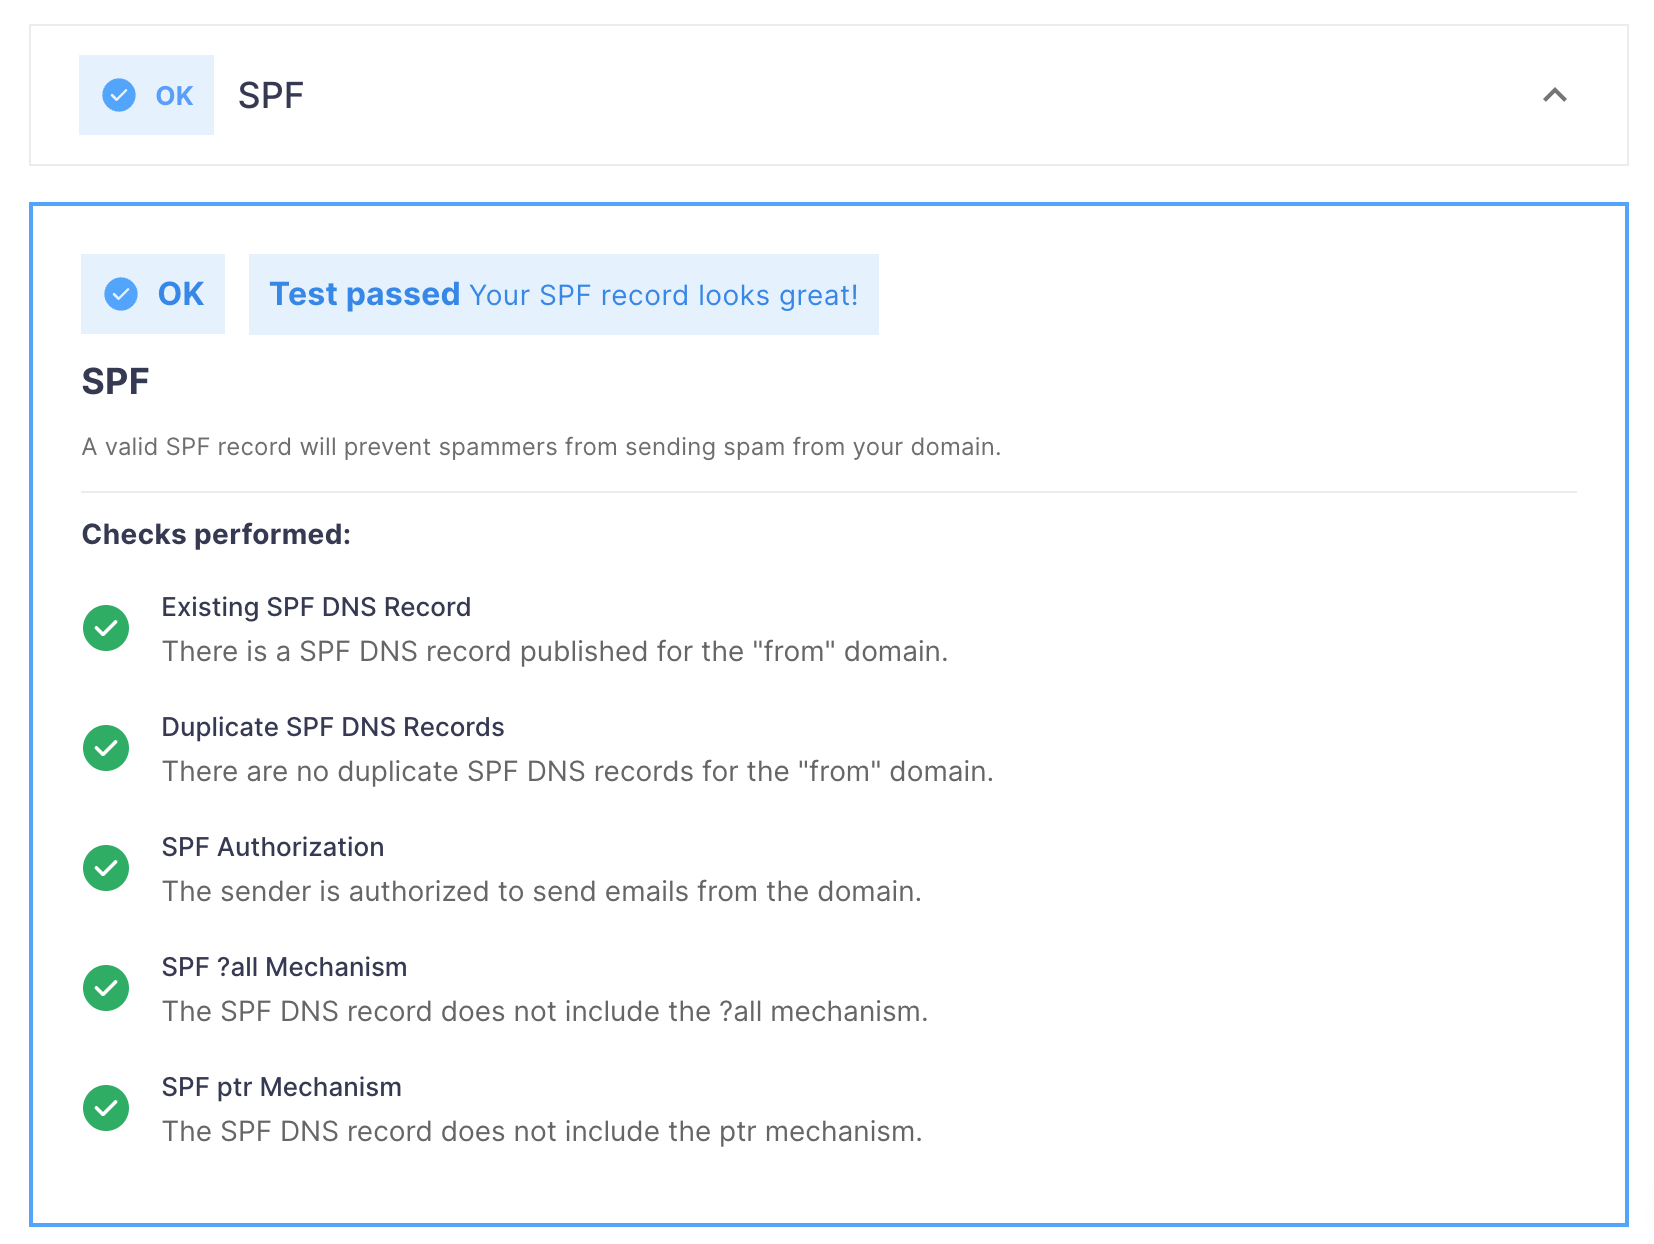
Task: Click green check for SPF ptr Mechanism
Action: (106, 1108)
